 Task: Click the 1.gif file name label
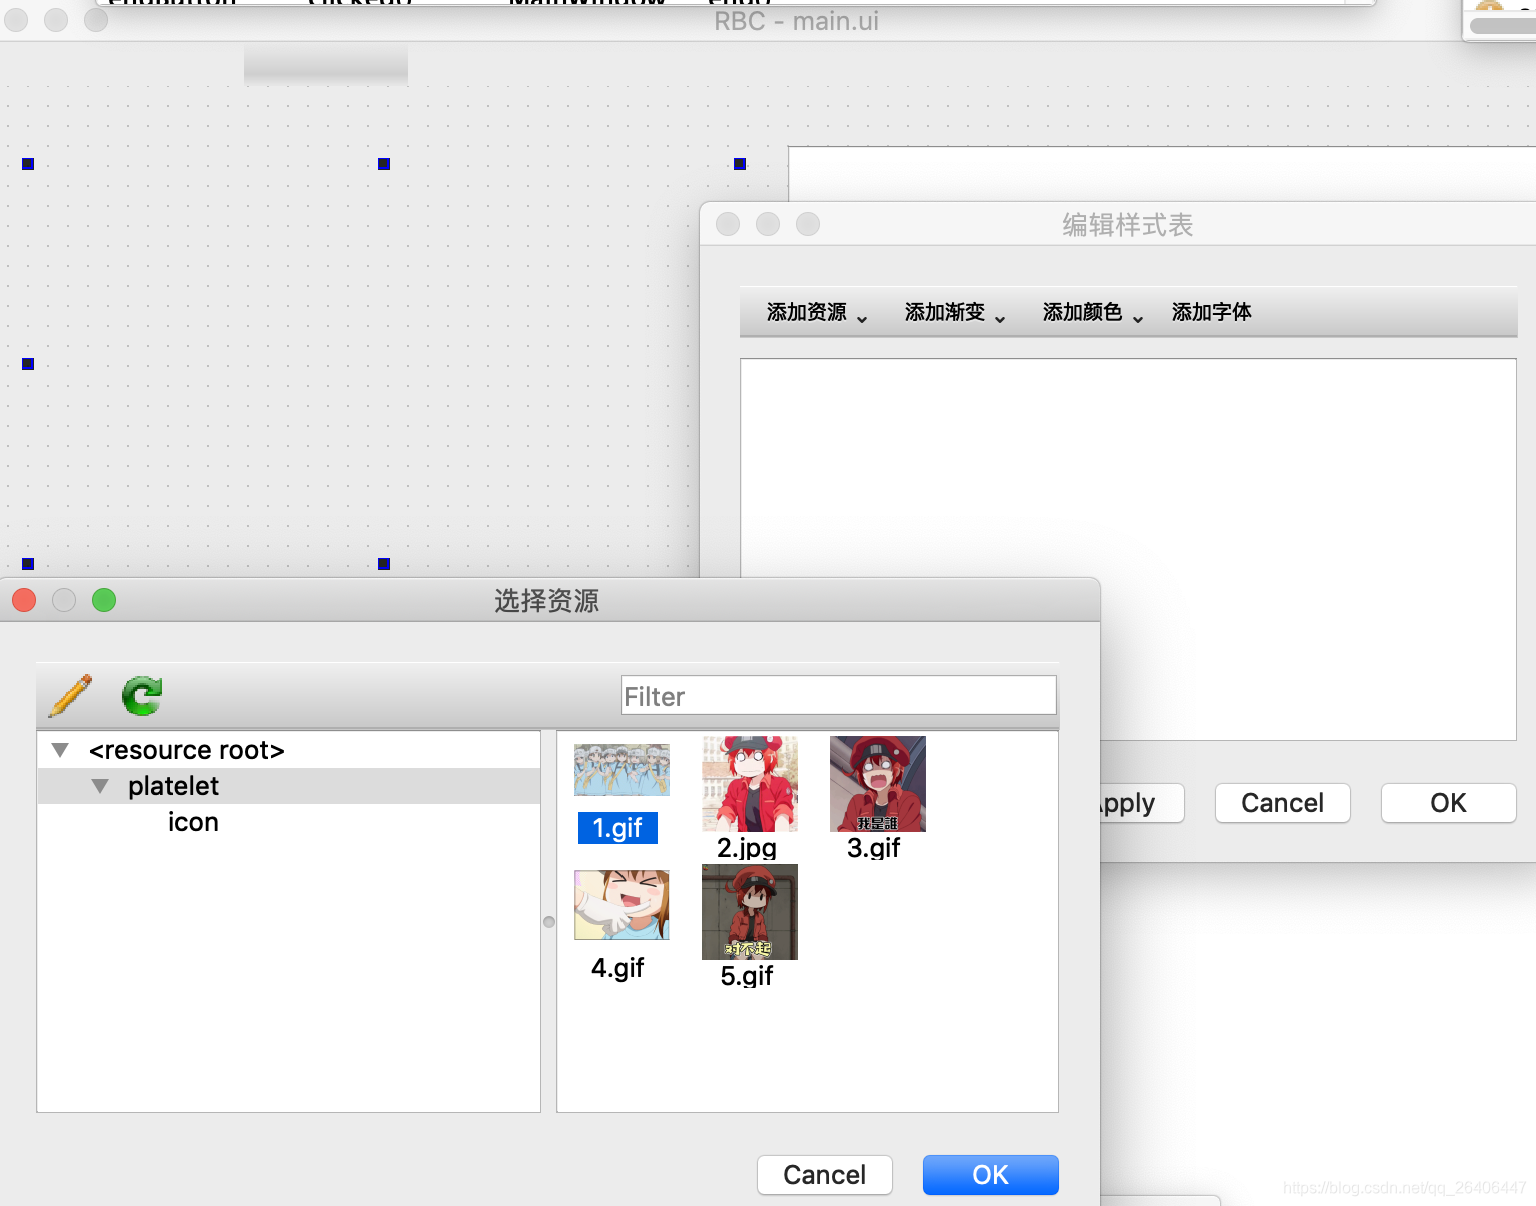(618, 828)
